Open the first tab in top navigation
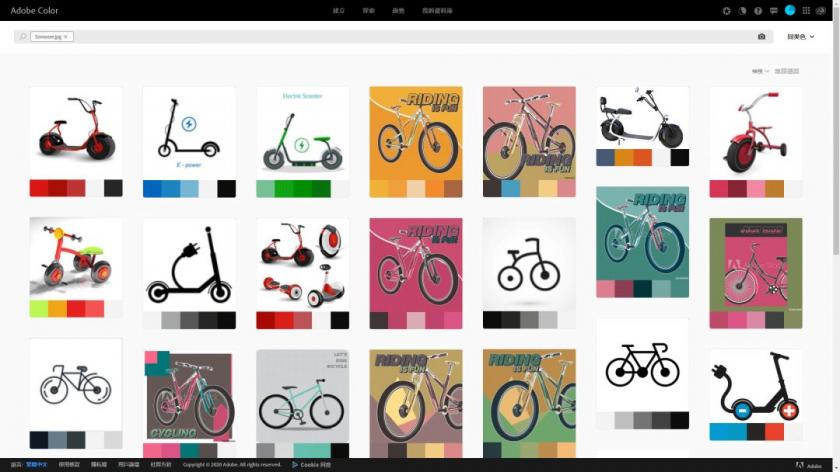Screen dimensions: 840x472 point(338,11)
